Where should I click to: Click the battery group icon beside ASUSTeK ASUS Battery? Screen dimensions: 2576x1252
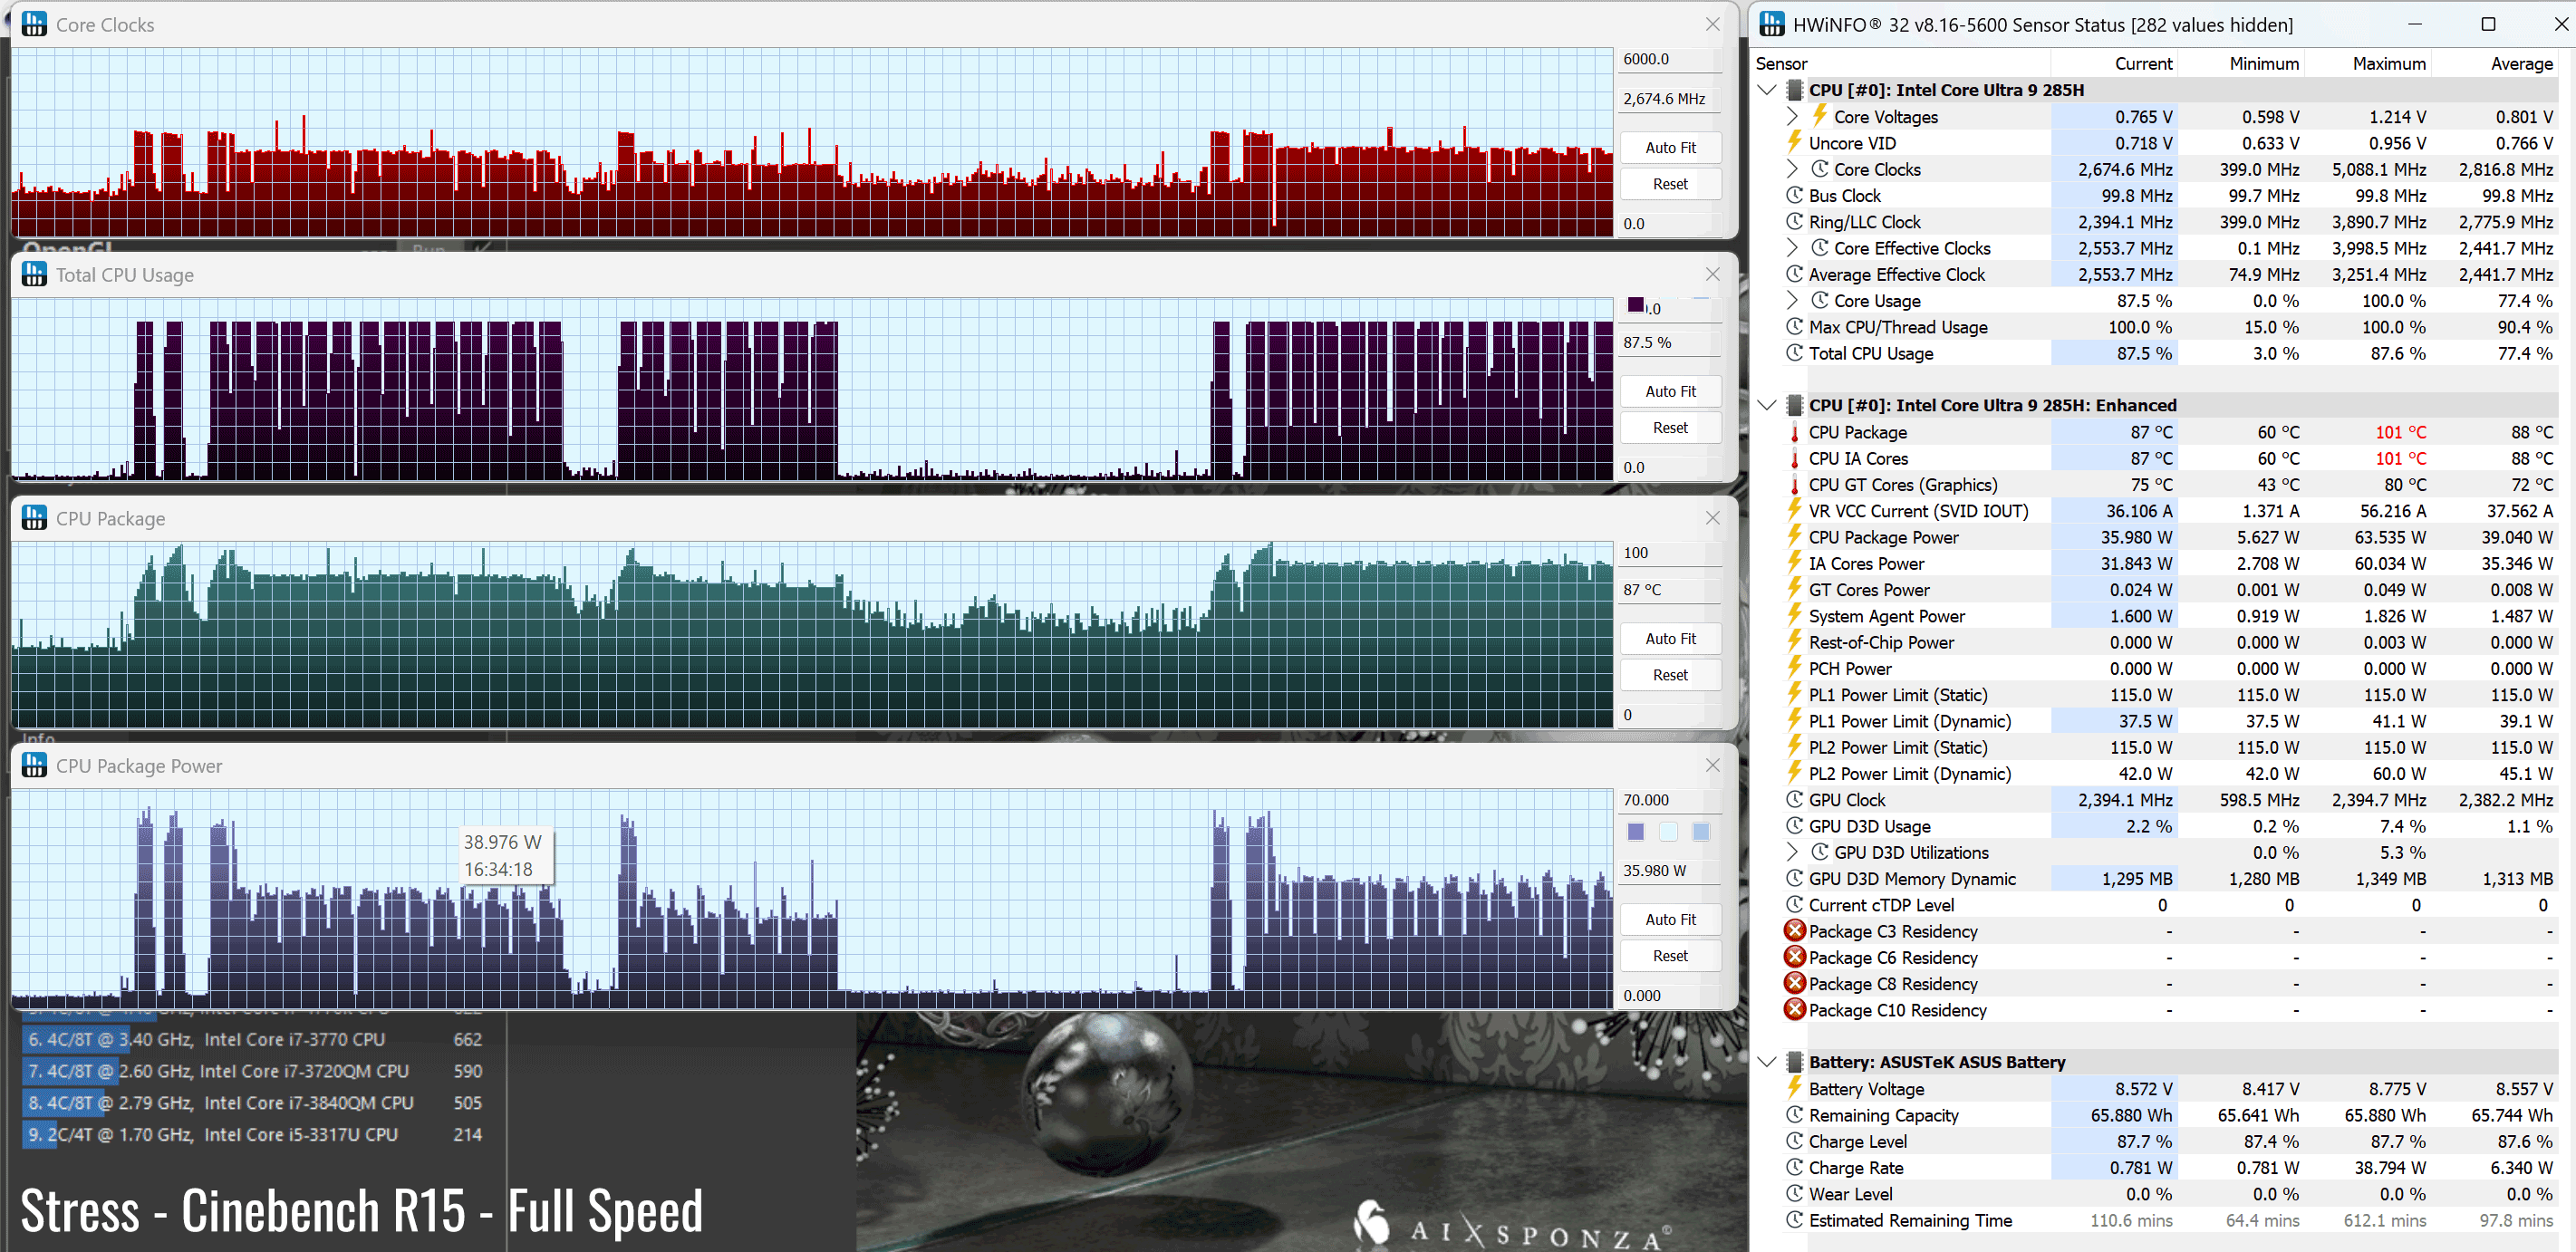click(x=1794, y=1062)
